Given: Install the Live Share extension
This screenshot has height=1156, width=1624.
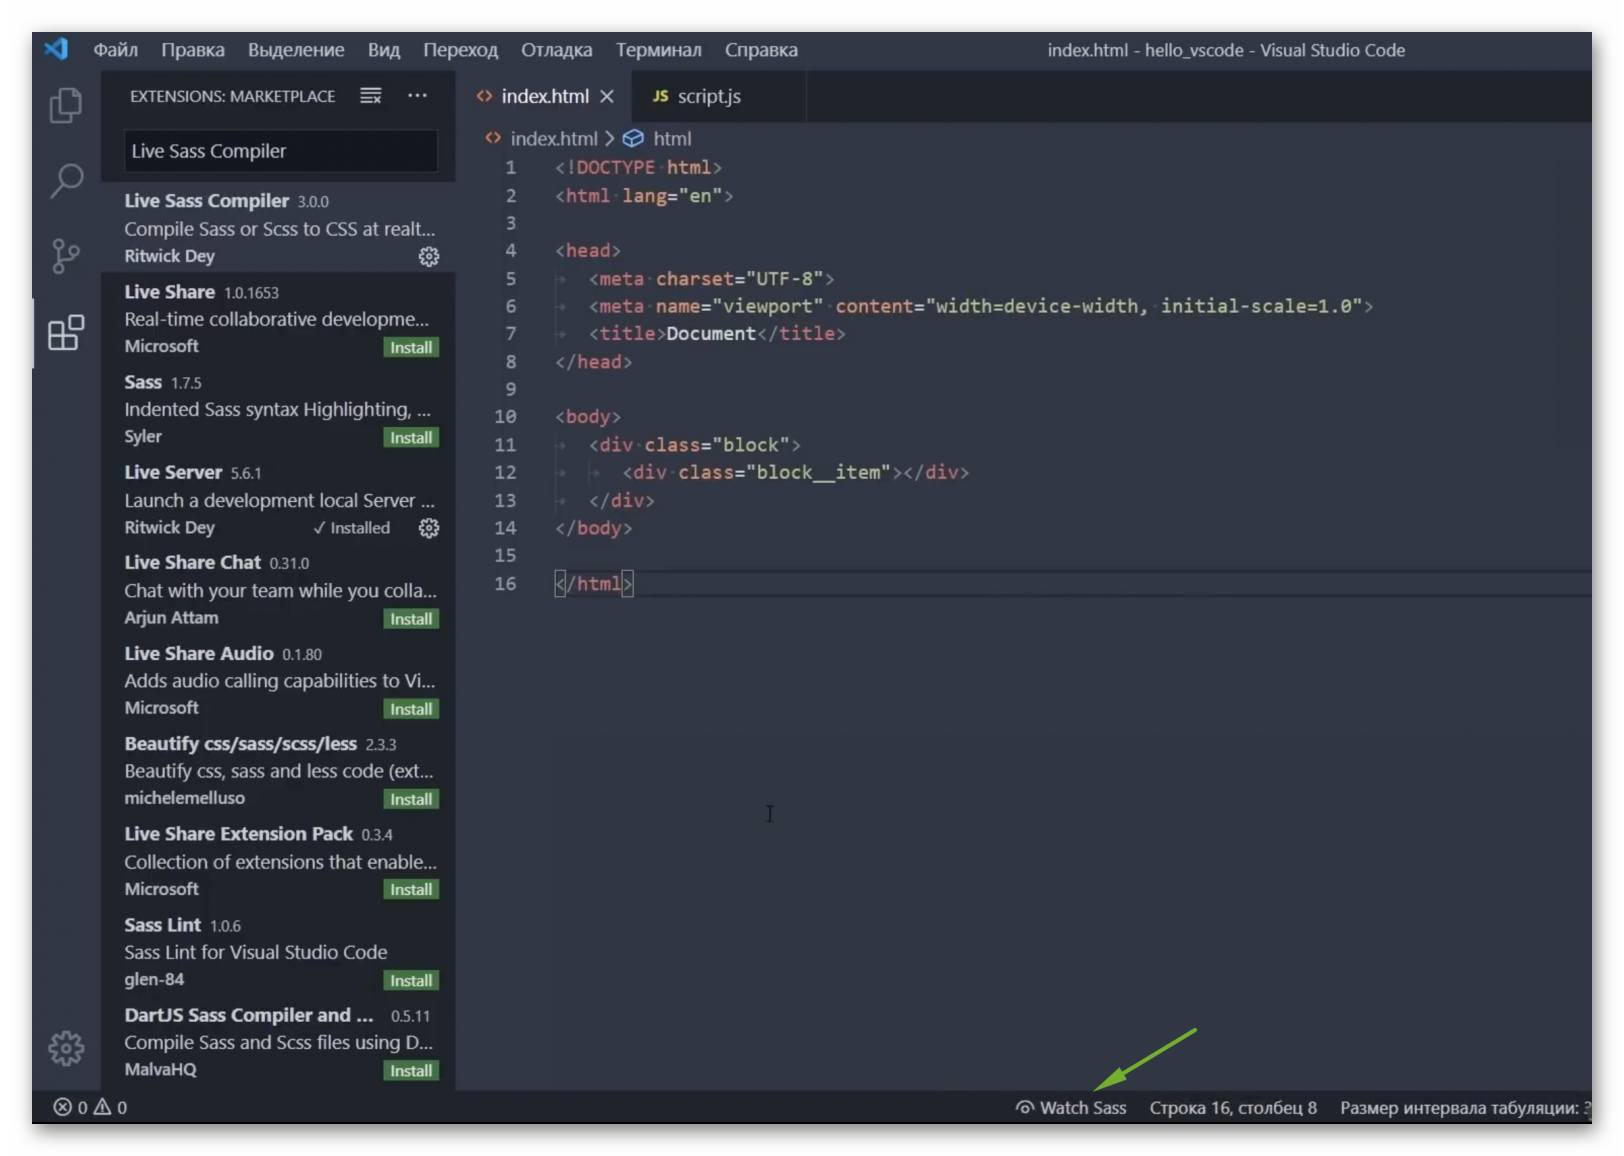Looking at the screenshot, I should (411, 347).
